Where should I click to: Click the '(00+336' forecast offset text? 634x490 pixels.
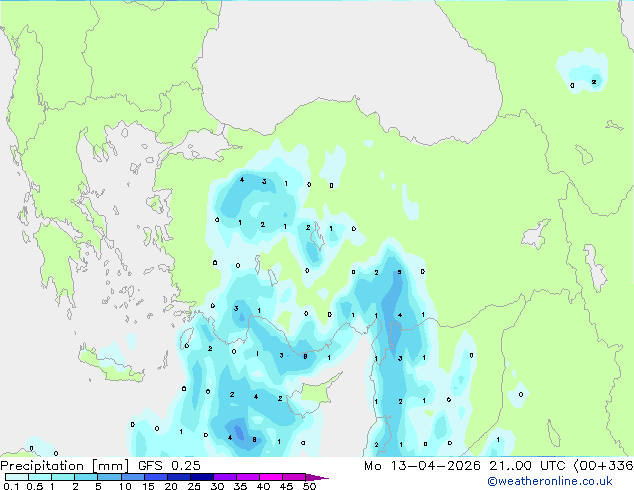point(603,466)
